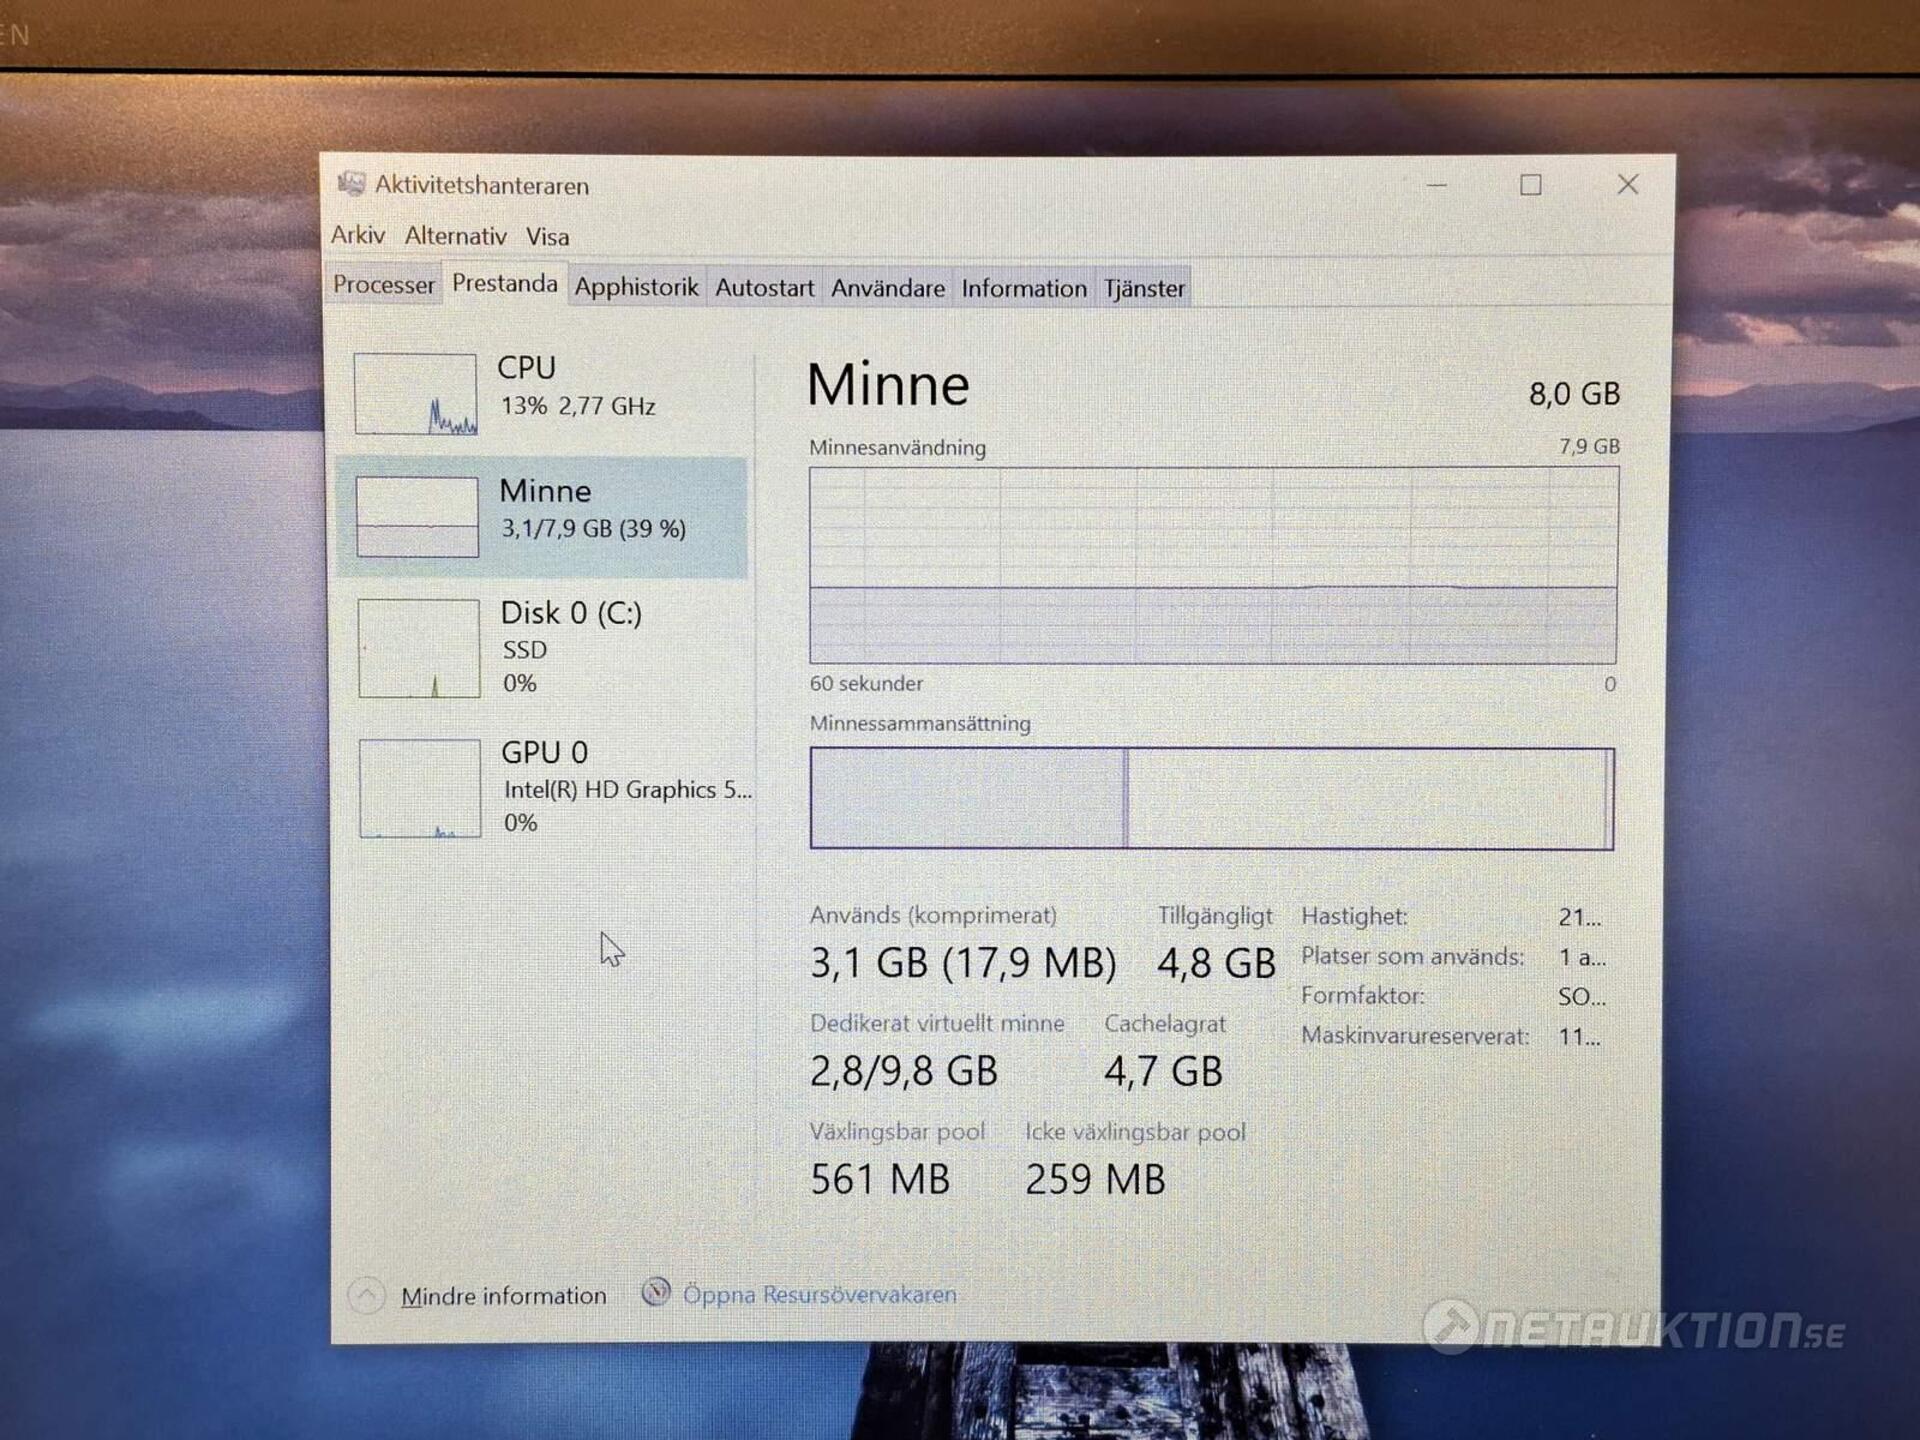The image size is (1920, 1440).
Task: Open the Visa menu
Action: pyautogui.click(x=547, y=237)
